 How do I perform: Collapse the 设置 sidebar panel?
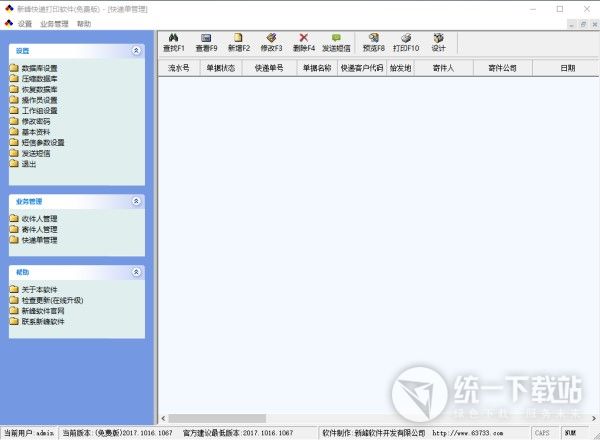pos(136,50)
